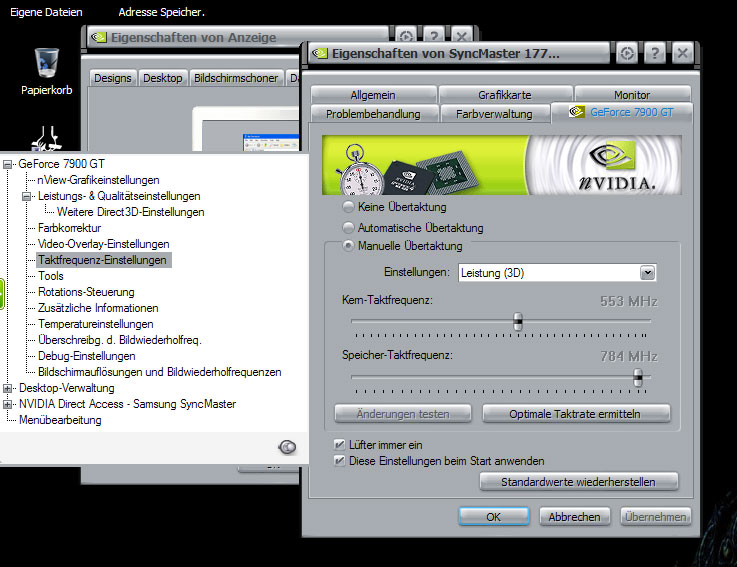
Task: Click the Abbrechen button
Action: [x=574, y=517]
